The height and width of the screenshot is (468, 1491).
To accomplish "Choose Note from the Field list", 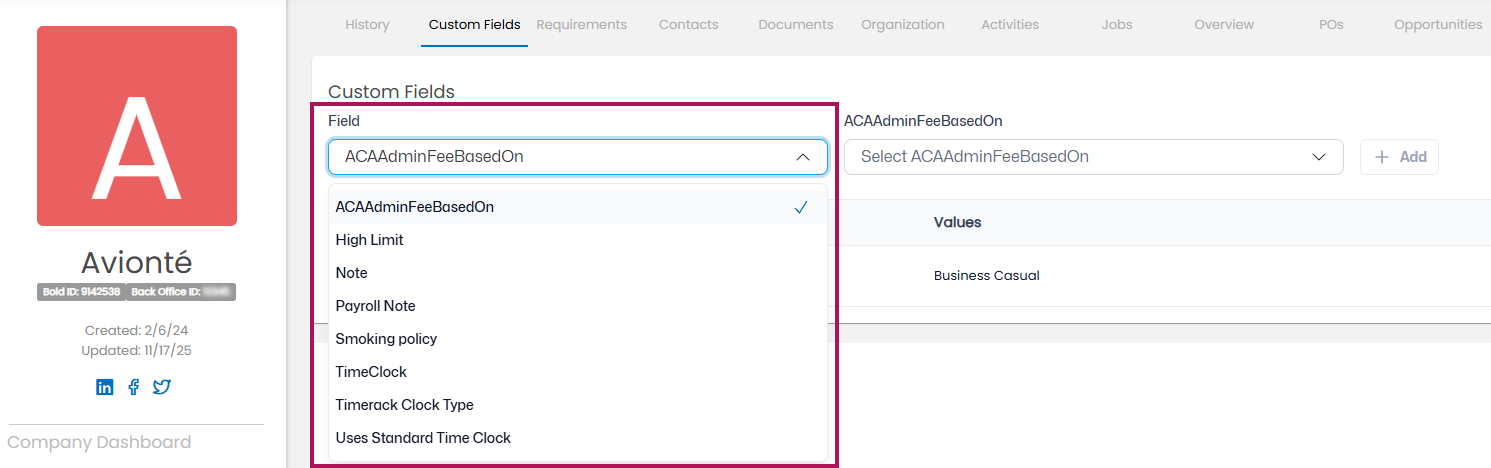I will pyautogui.click(x=577, y=273).
